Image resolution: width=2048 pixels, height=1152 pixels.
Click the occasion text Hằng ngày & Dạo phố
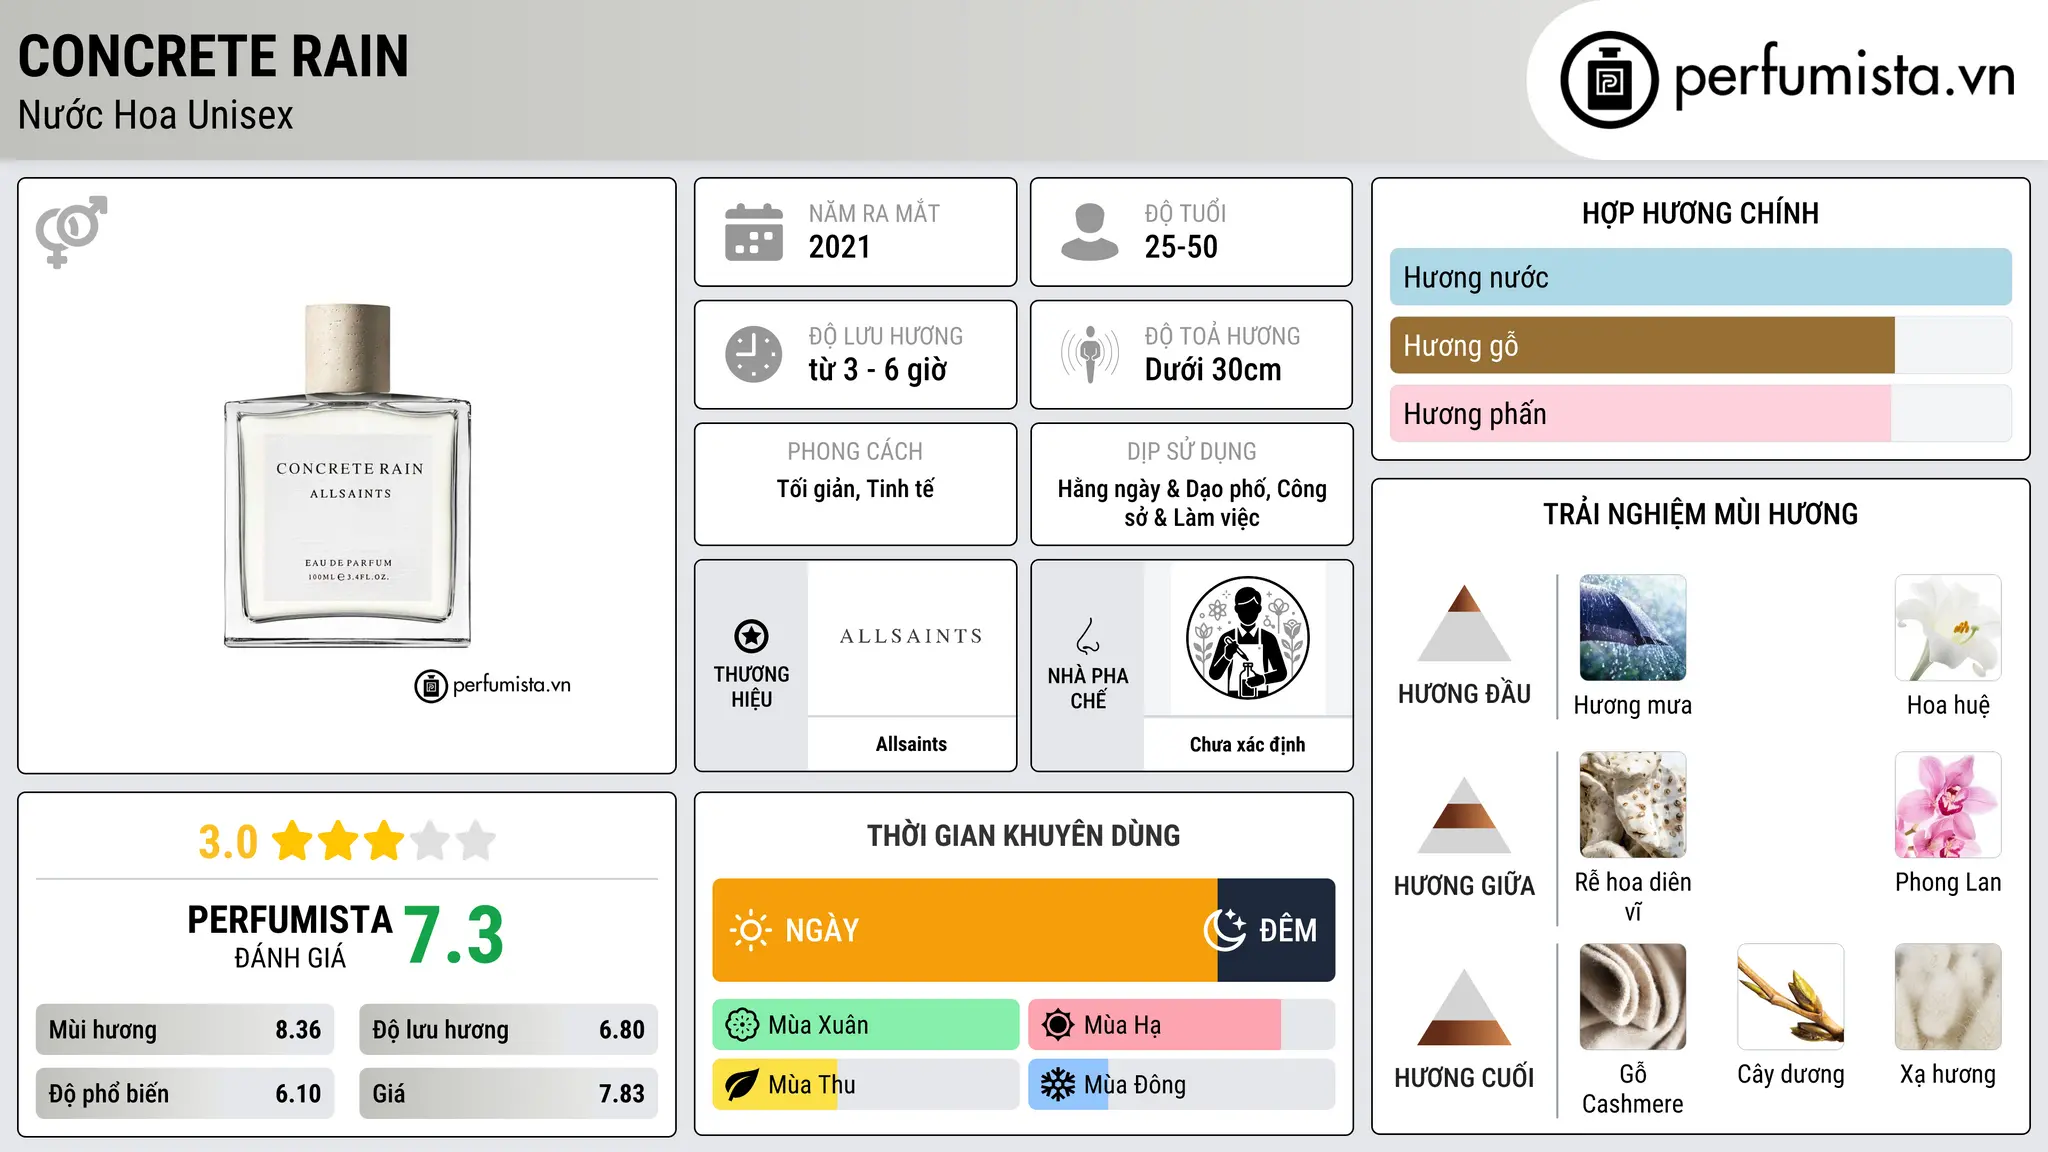[x=1163, y=489]
